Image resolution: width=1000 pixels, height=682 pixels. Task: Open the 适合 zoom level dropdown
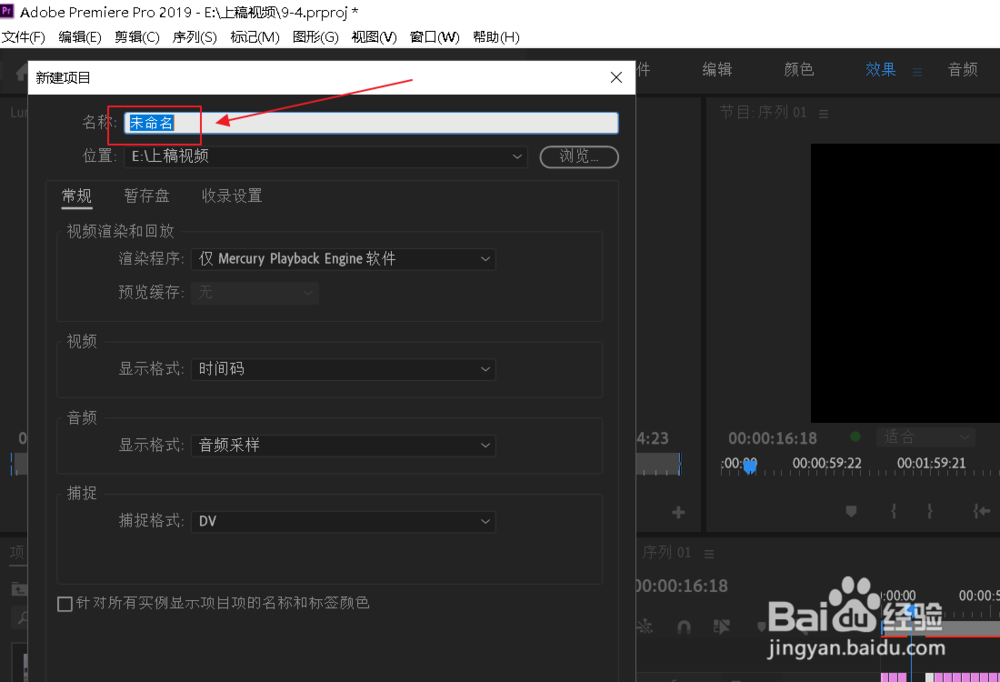(925, 437)
